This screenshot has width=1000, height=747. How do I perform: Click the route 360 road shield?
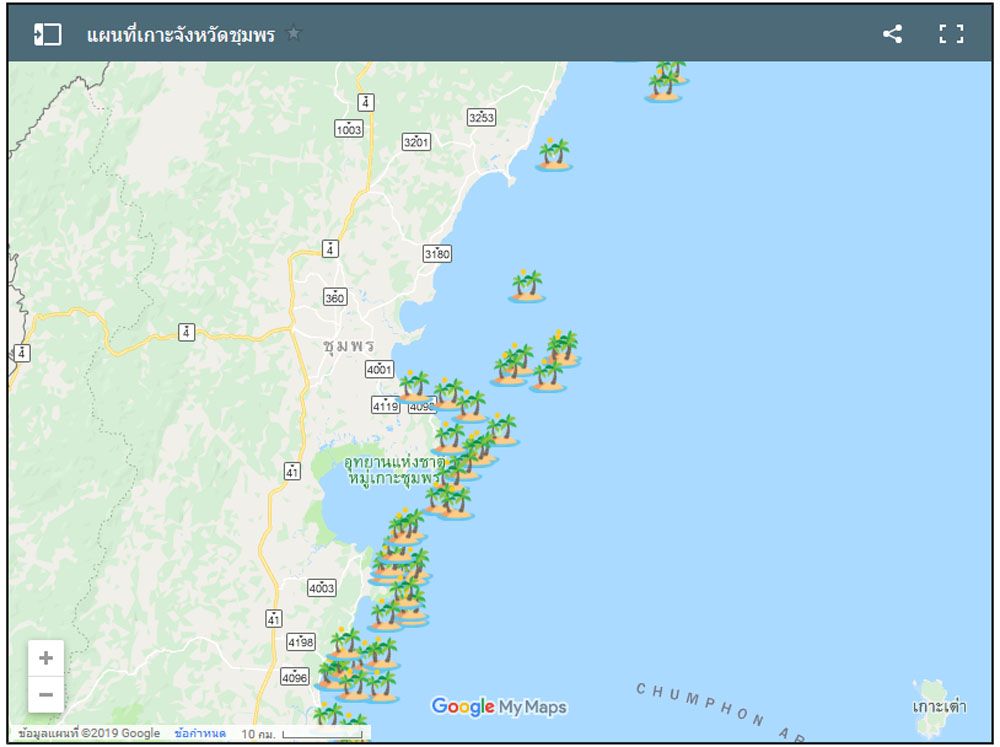[x=334, y=297]
